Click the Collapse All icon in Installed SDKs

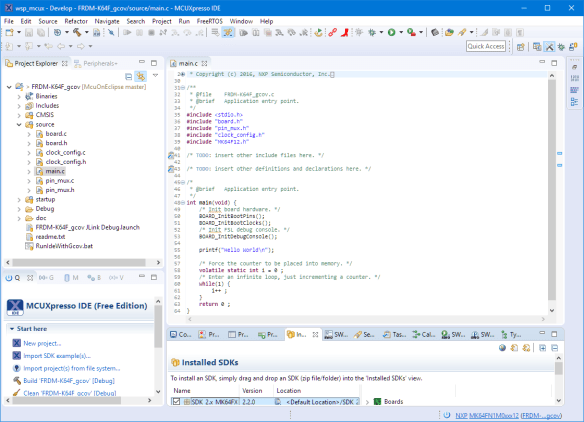point(555,348)
